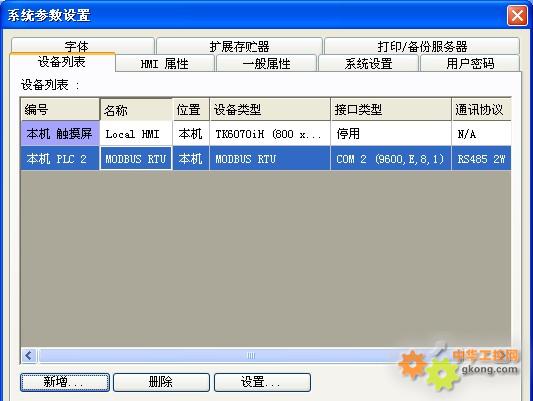Open the 一般属性 tab
Image resolution: width=533 pixels, height=401 pixels.
266,63
